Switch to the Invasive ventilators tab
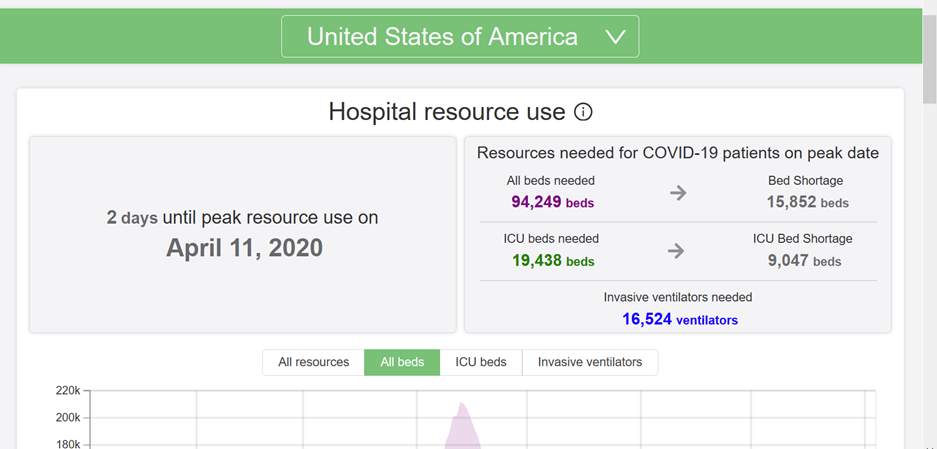 coord(590,362)
